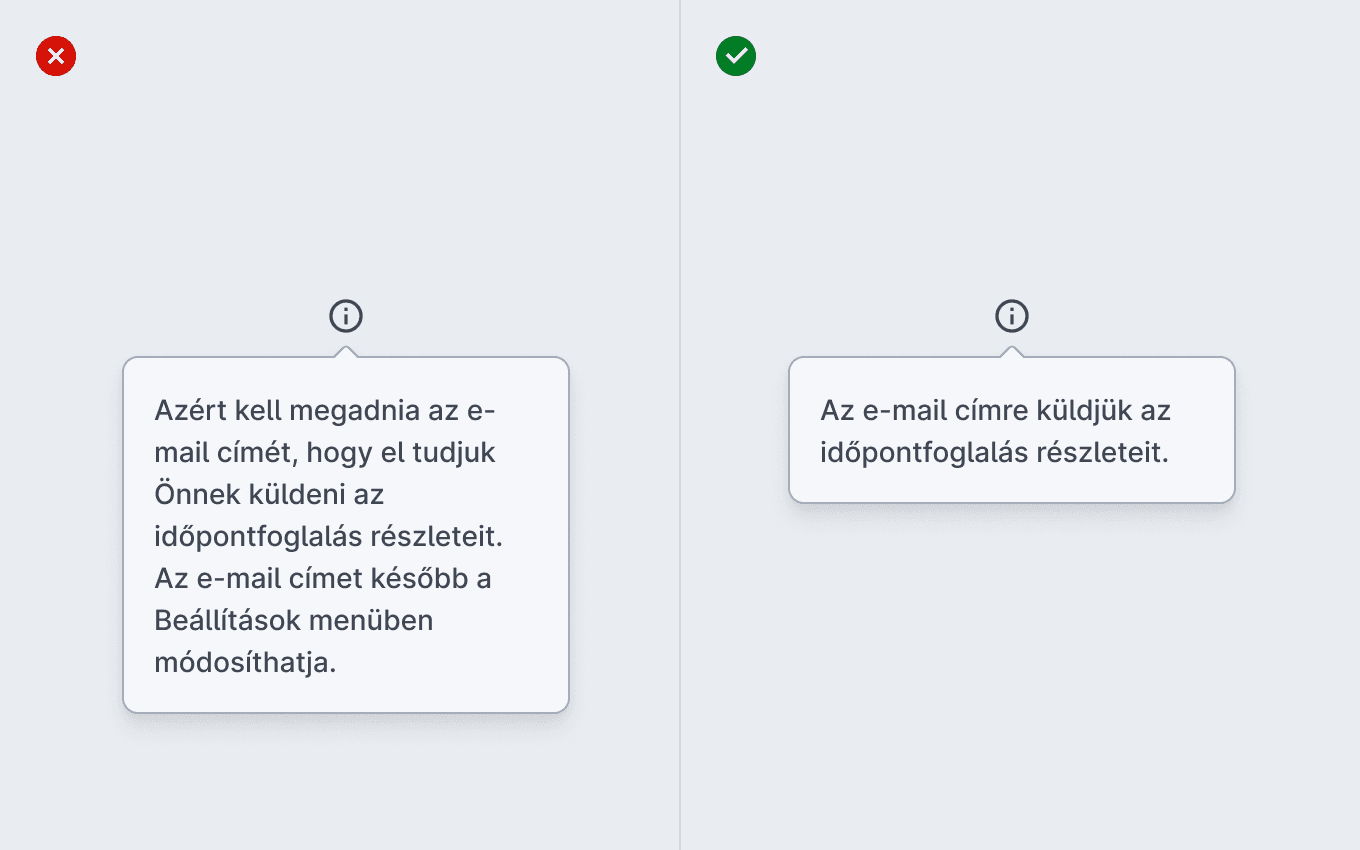Click the red X incorrect-example icon
The width and height of the screenshot is (1360, 850).
(x=56, y=56)
